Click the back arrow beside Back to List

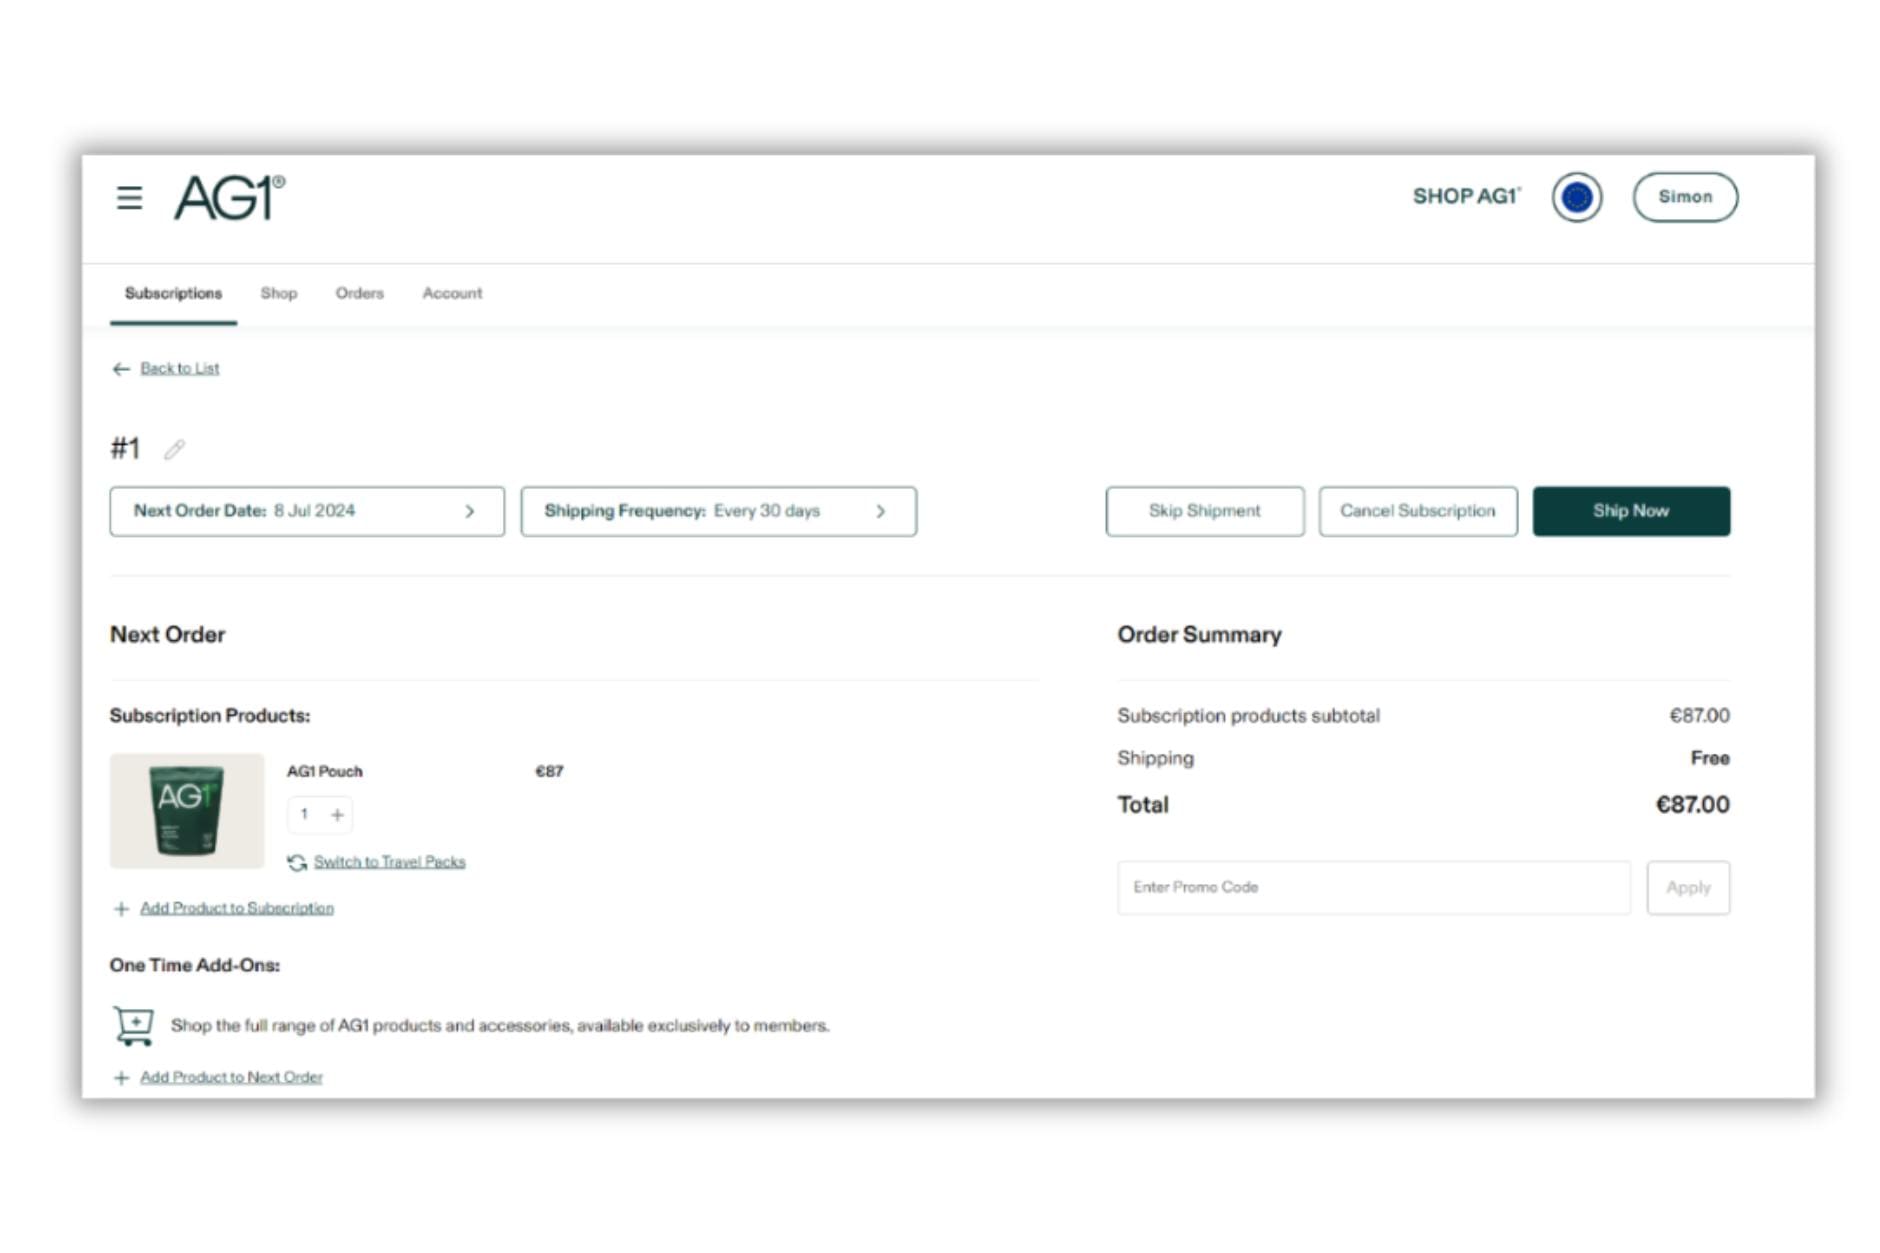pos(121,369)
